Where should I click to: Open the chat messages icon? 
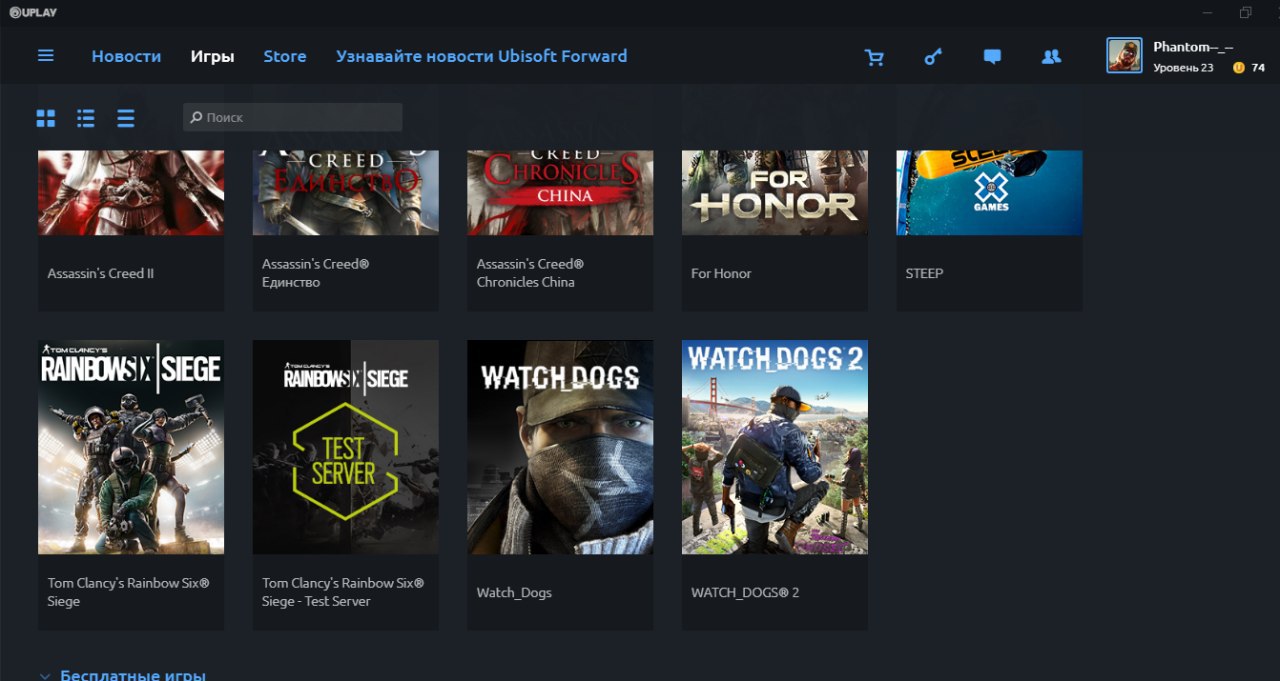[x=992, y=57]
